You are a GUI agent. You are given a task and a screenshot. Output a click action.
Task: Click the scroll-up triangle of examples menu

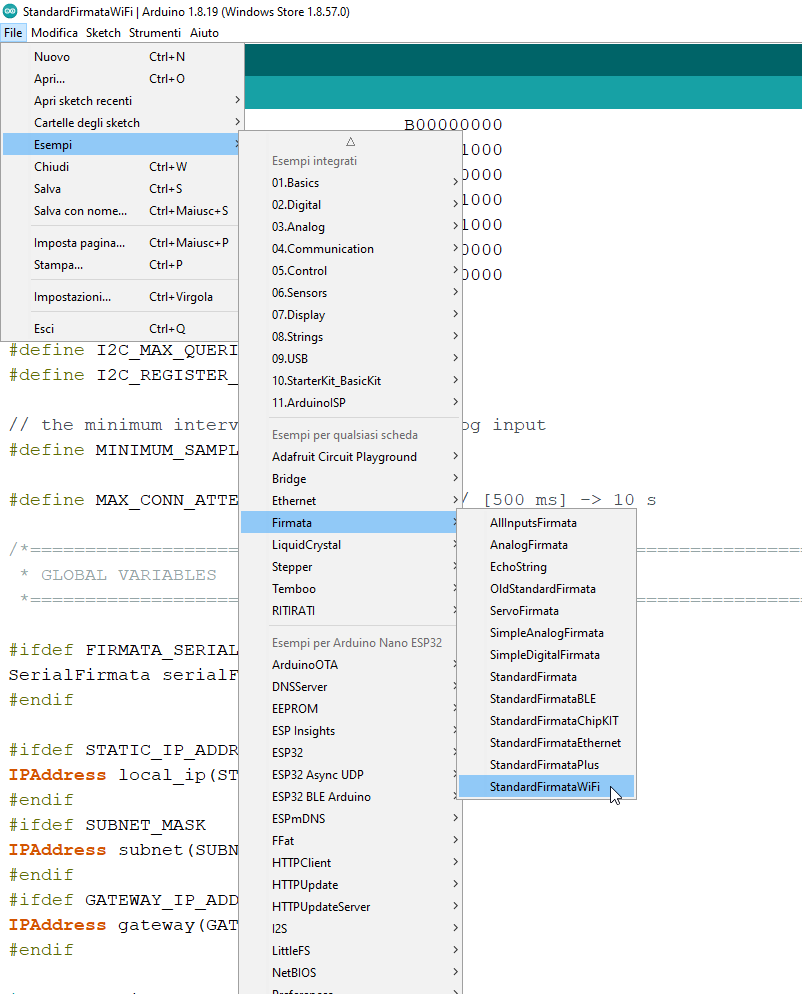[x=351, y=142]
